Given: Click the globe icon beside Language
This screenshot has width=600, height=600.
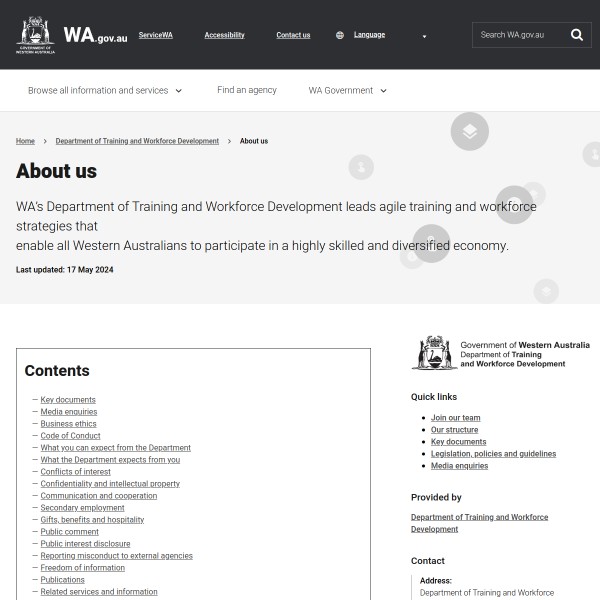Looking at the screenshot, I should pos(340,35).
